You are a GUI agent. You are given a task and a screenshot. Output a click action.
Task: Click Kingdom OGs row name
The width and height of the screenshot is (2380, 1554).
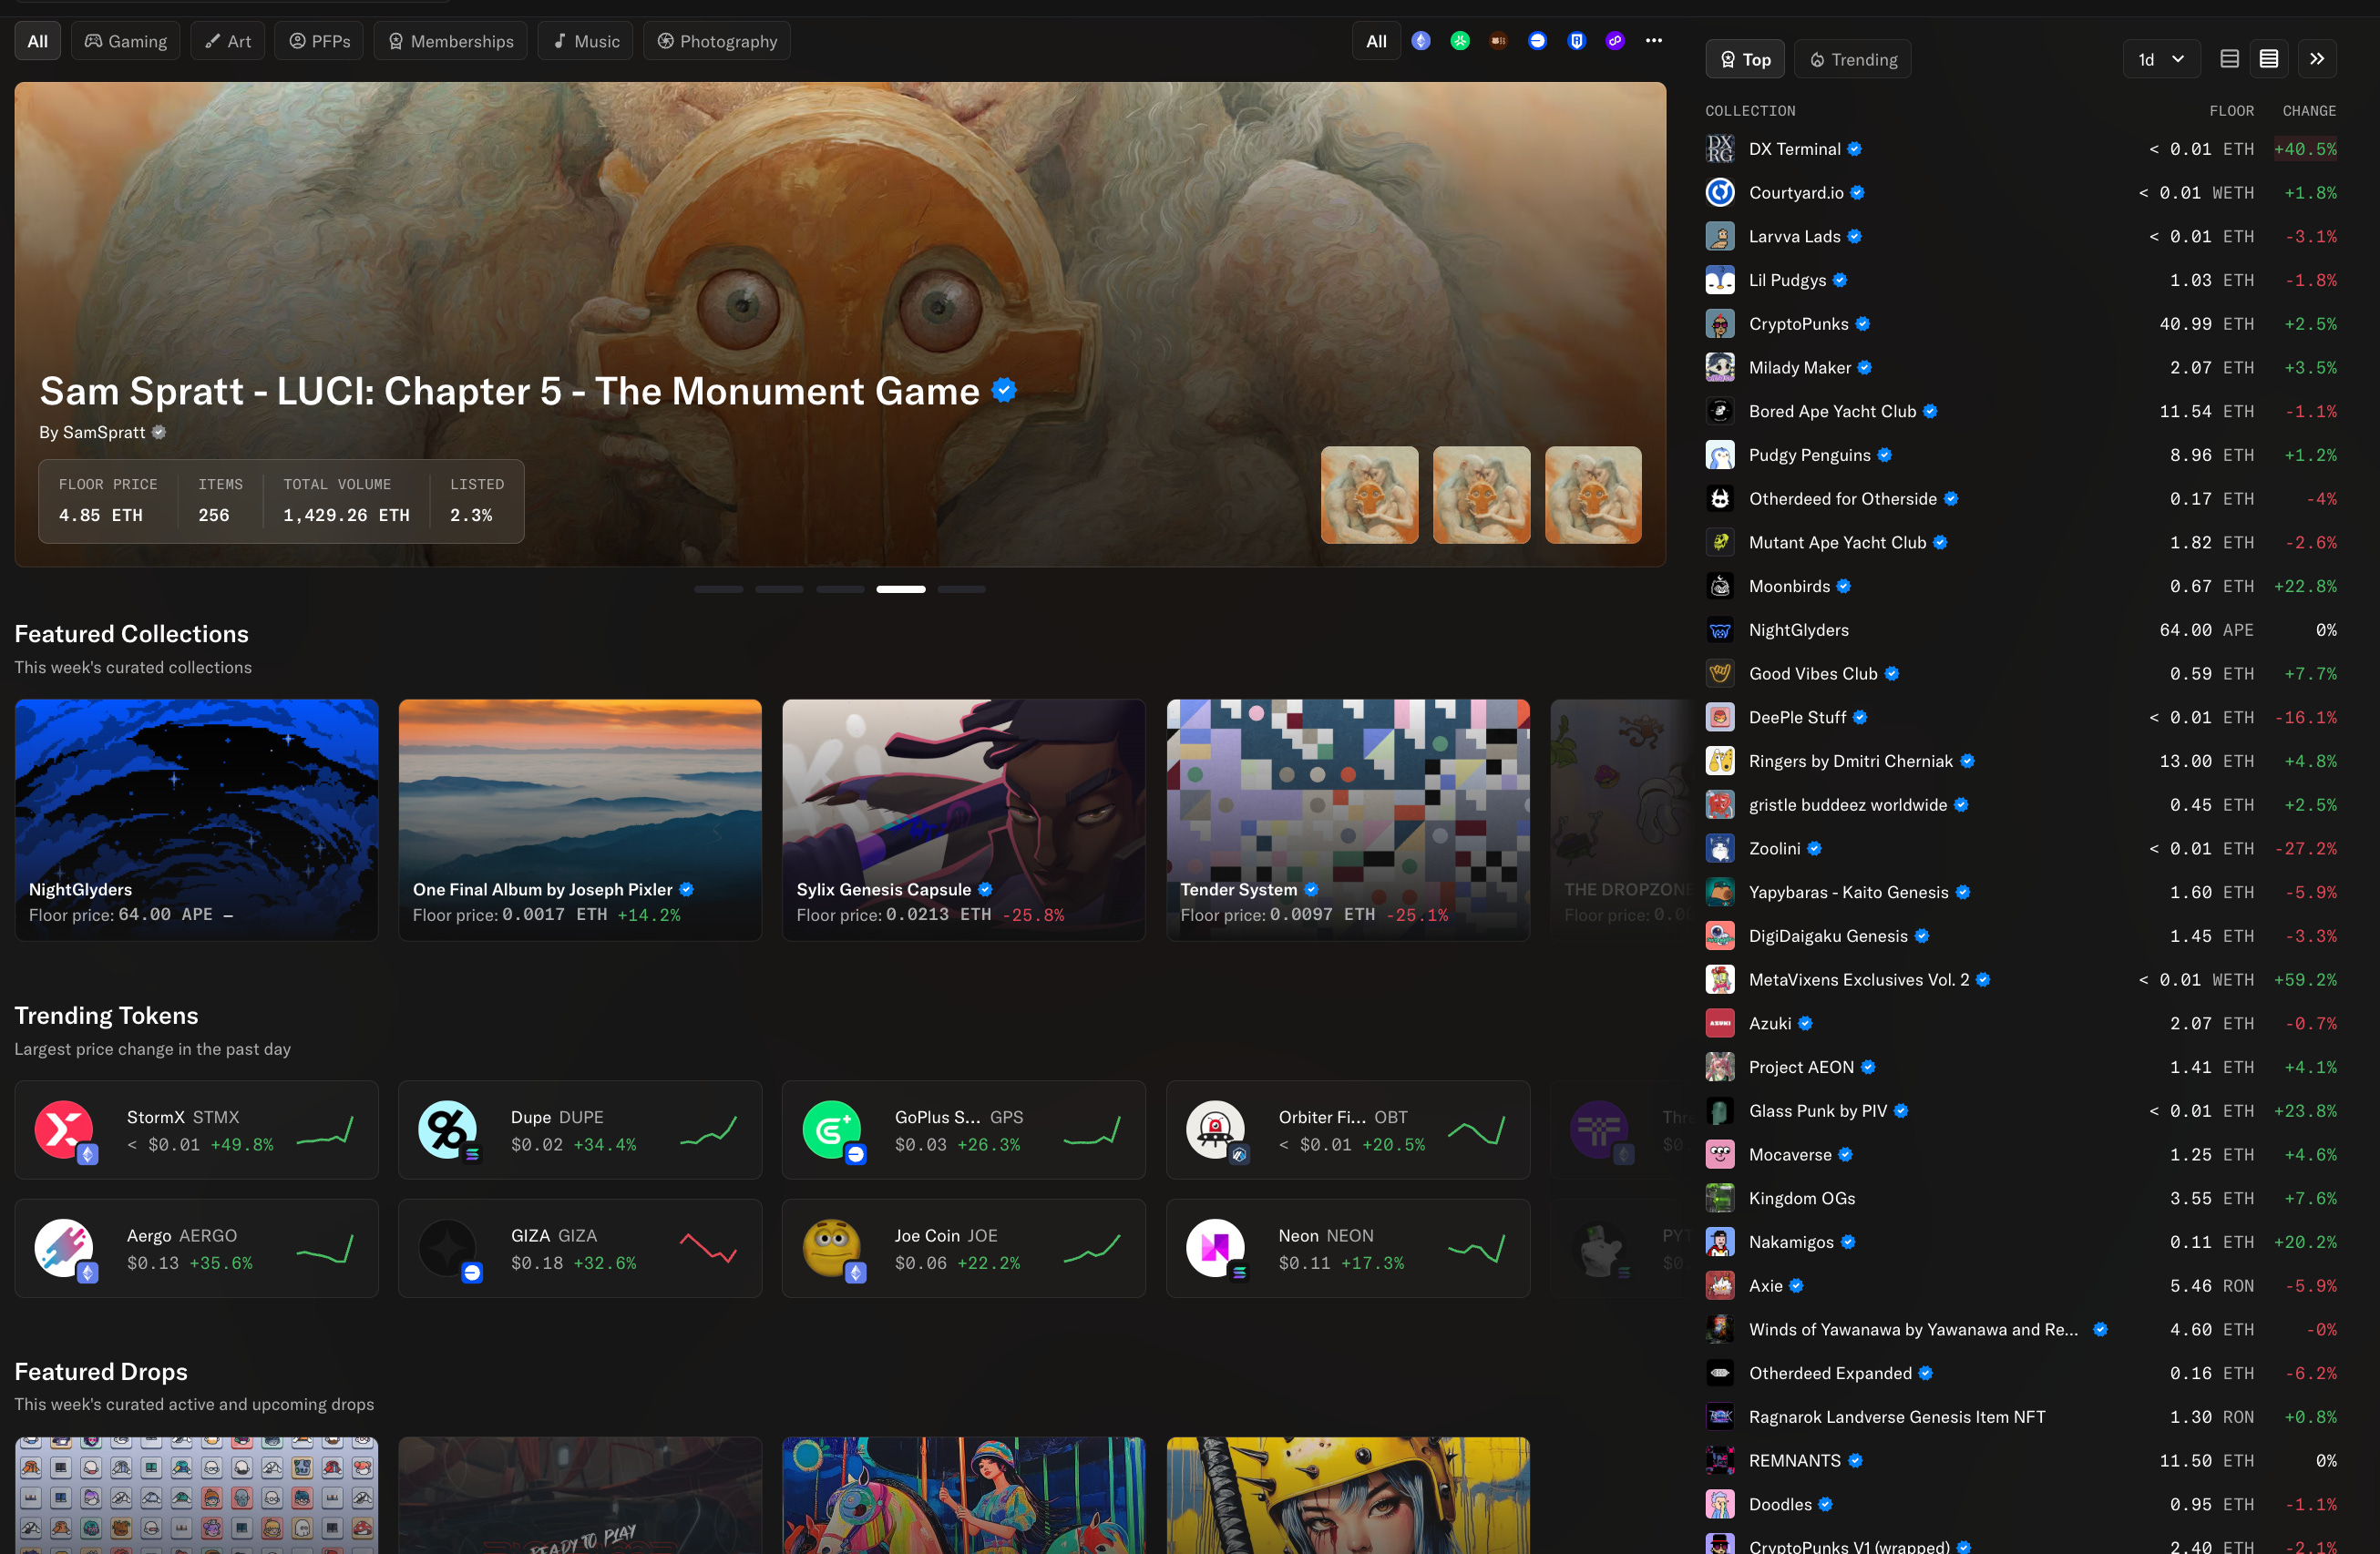click(1802, 1198)
